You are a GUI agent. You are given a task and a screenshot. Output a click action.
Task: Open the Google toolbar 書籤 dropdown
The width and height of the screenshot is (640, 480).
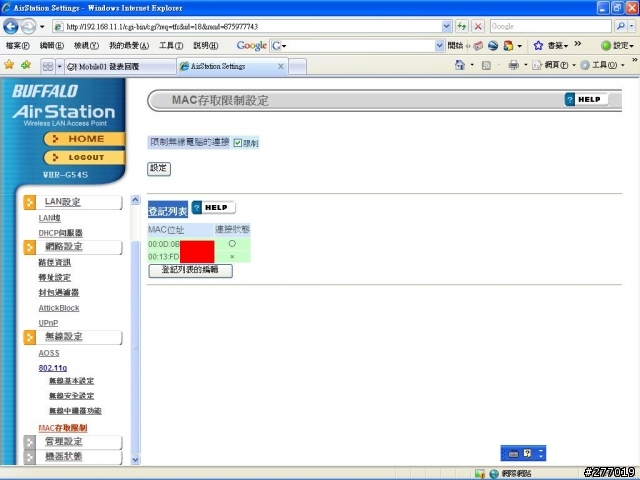(558, 46)
